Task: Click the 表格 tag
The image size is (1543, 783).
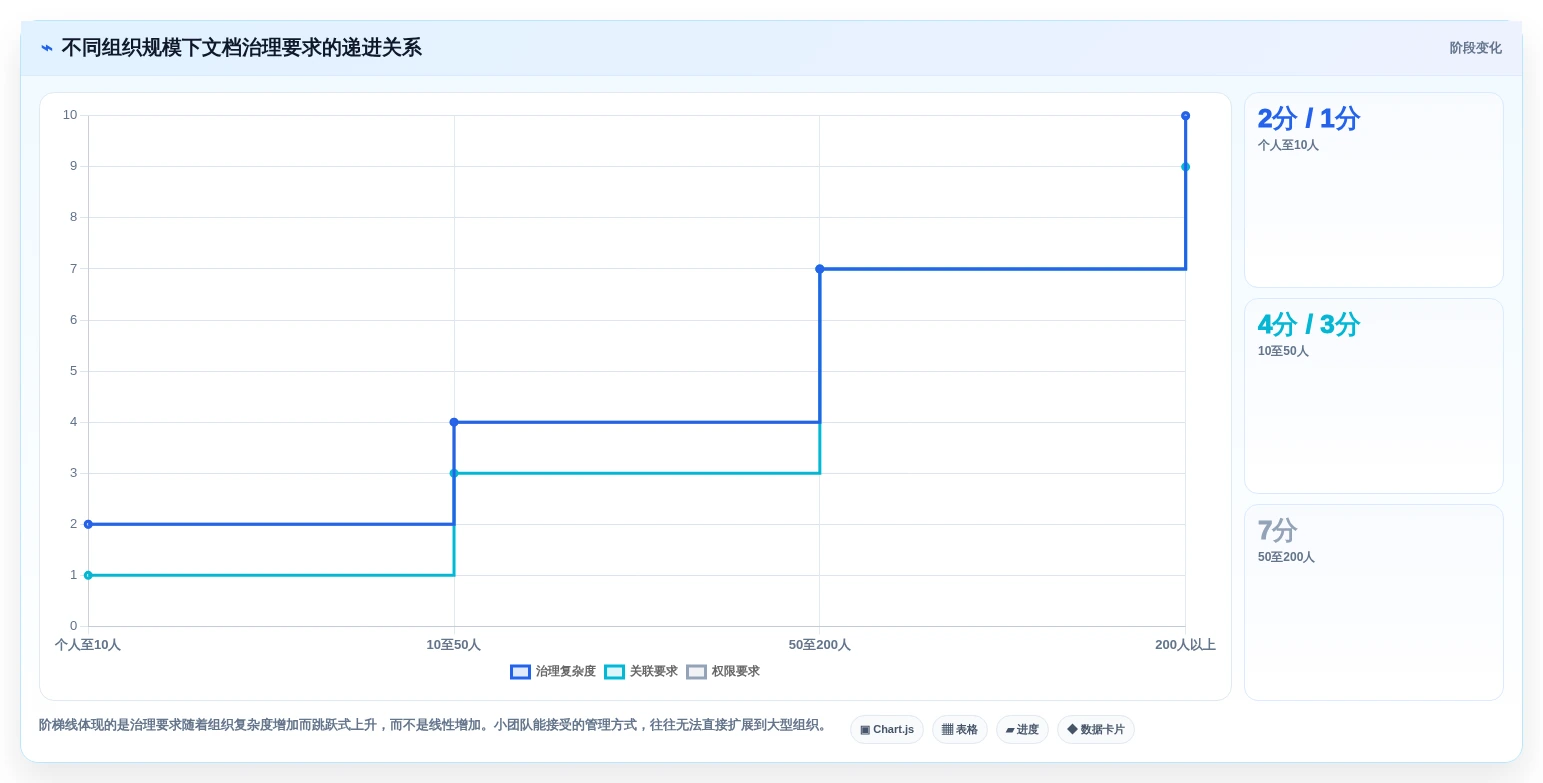Action: [x=960, y=730]
